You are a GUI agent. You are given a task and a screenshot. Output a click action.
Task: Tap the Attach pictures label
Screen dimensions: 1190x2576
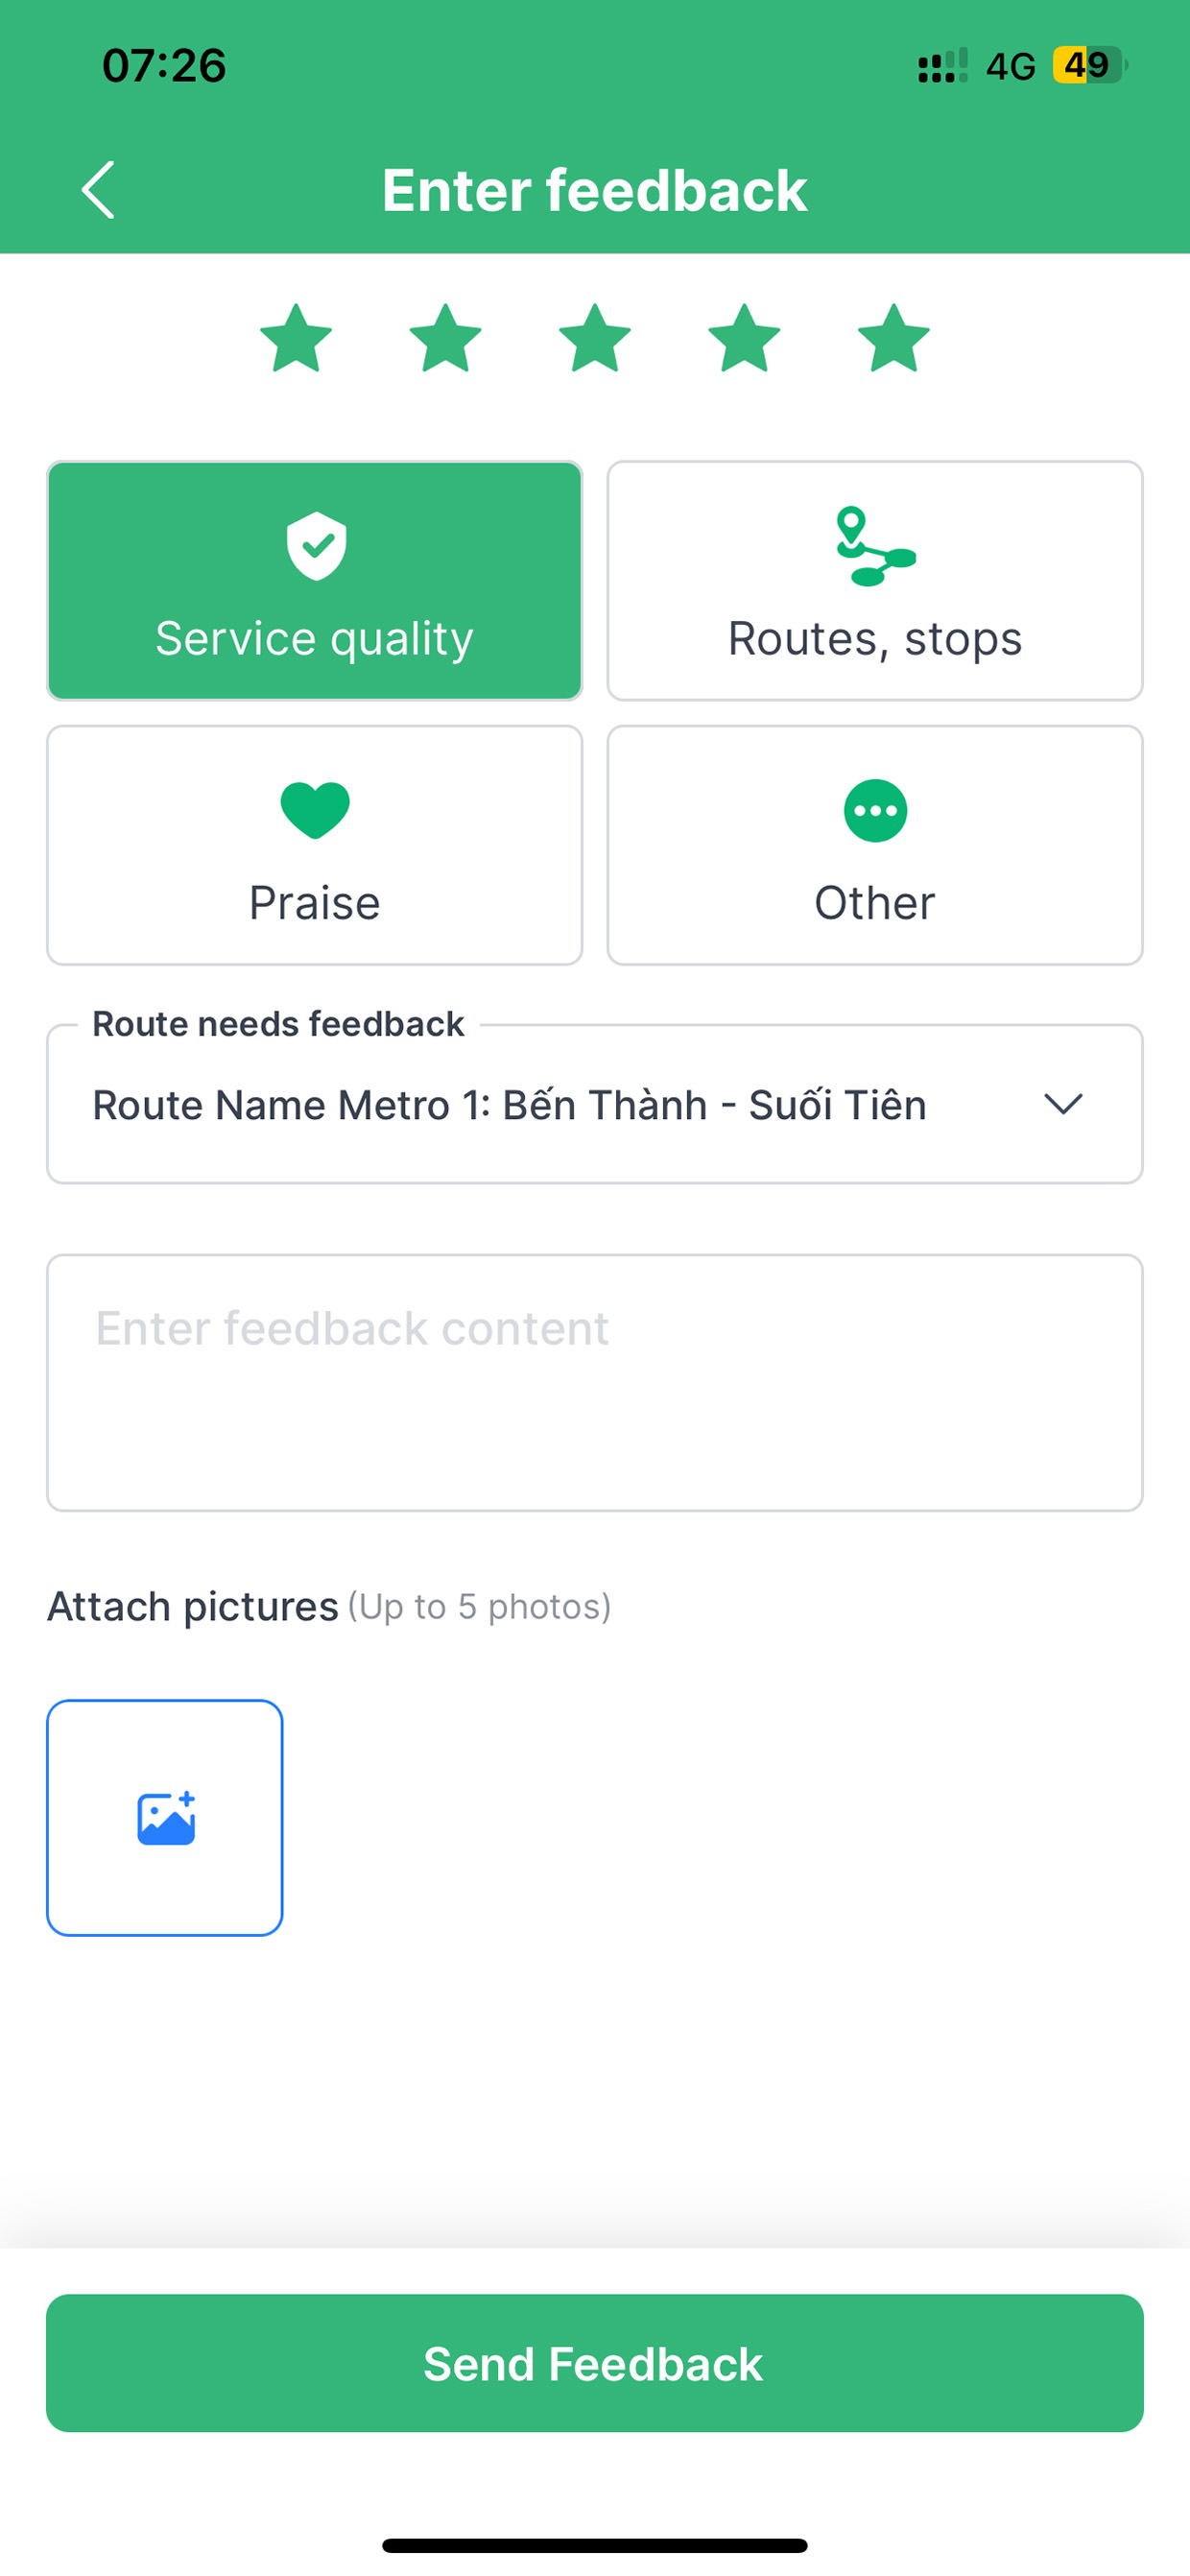click(193, 1606)
